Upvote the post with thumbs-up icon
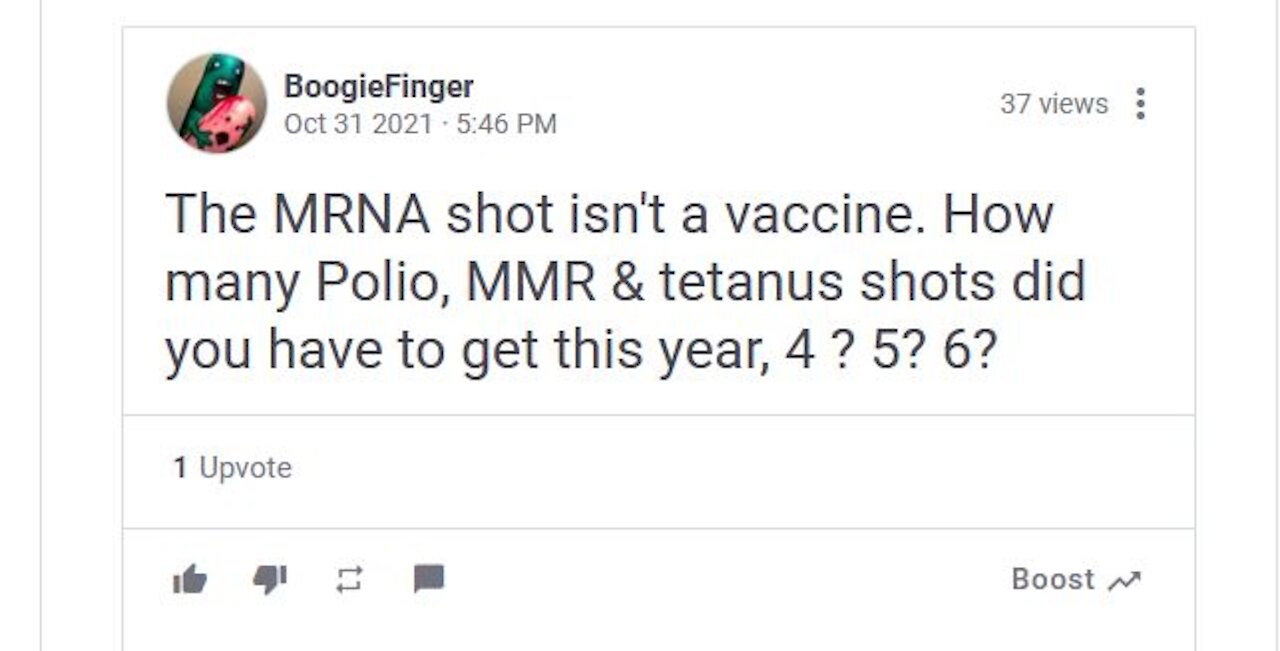This screenshot has width=1280, height=651. (190, 579)
